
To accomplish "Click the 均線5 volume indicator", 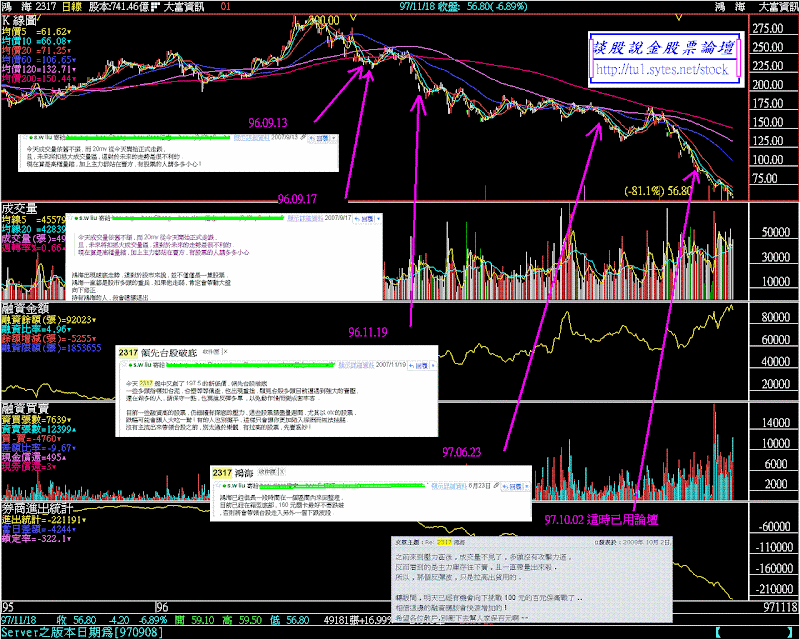I will 34,219.
